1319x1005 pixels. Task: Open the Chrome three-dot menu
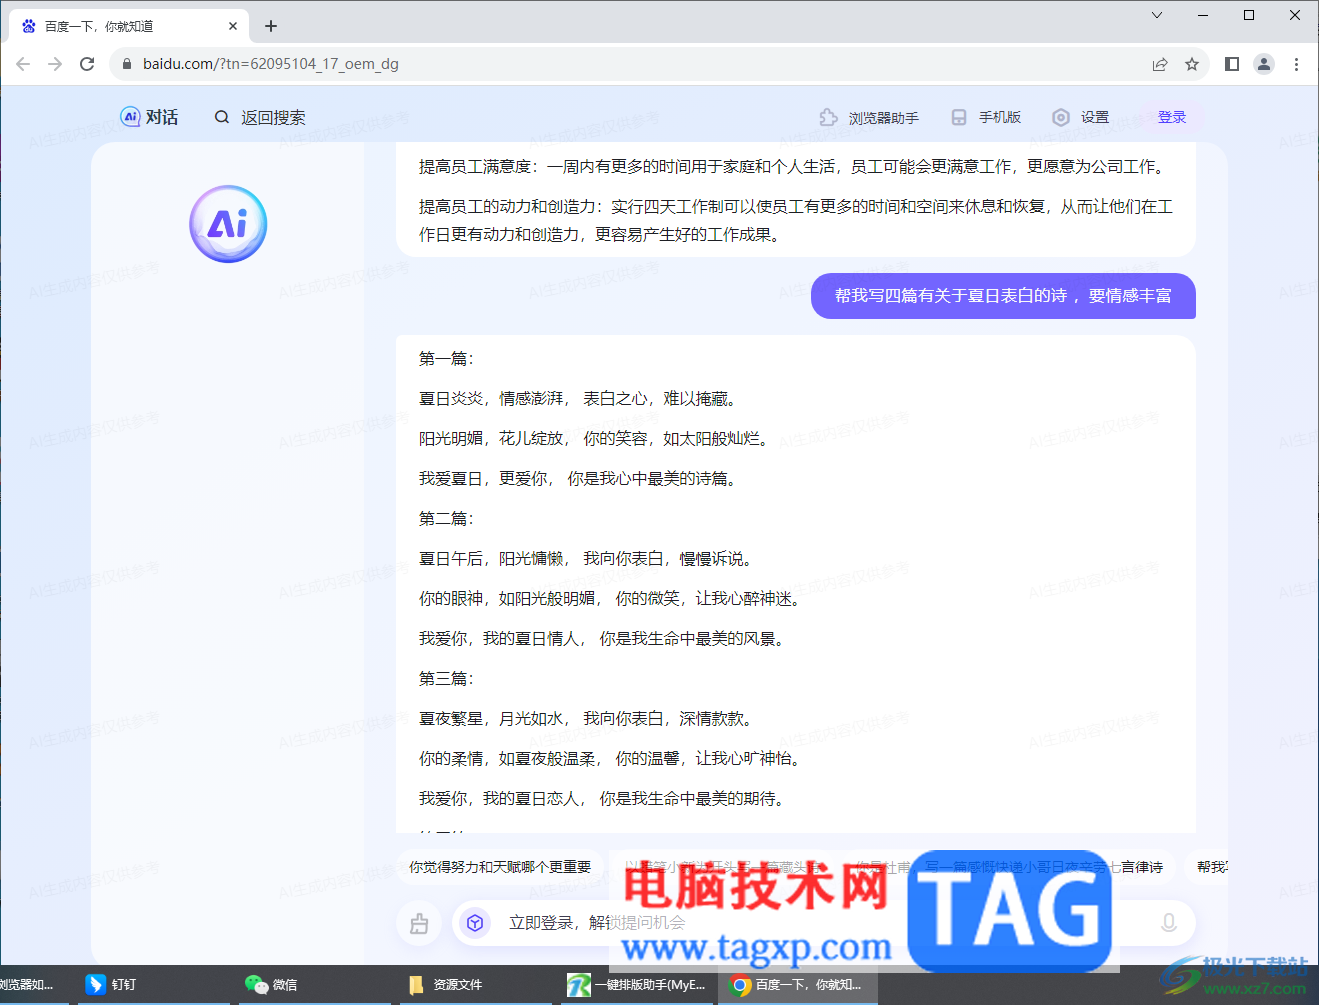pos(1296,64)
